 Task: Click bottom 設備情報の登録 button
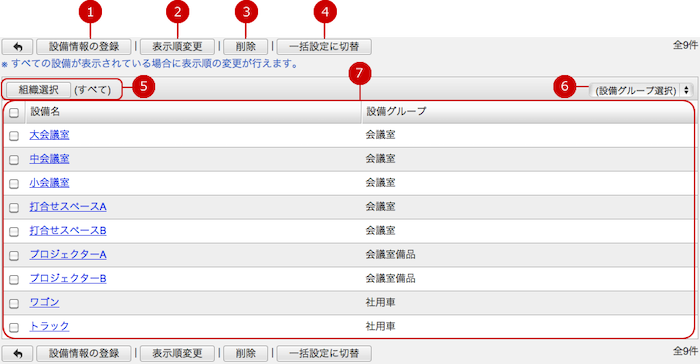click(x=84, y=353)
